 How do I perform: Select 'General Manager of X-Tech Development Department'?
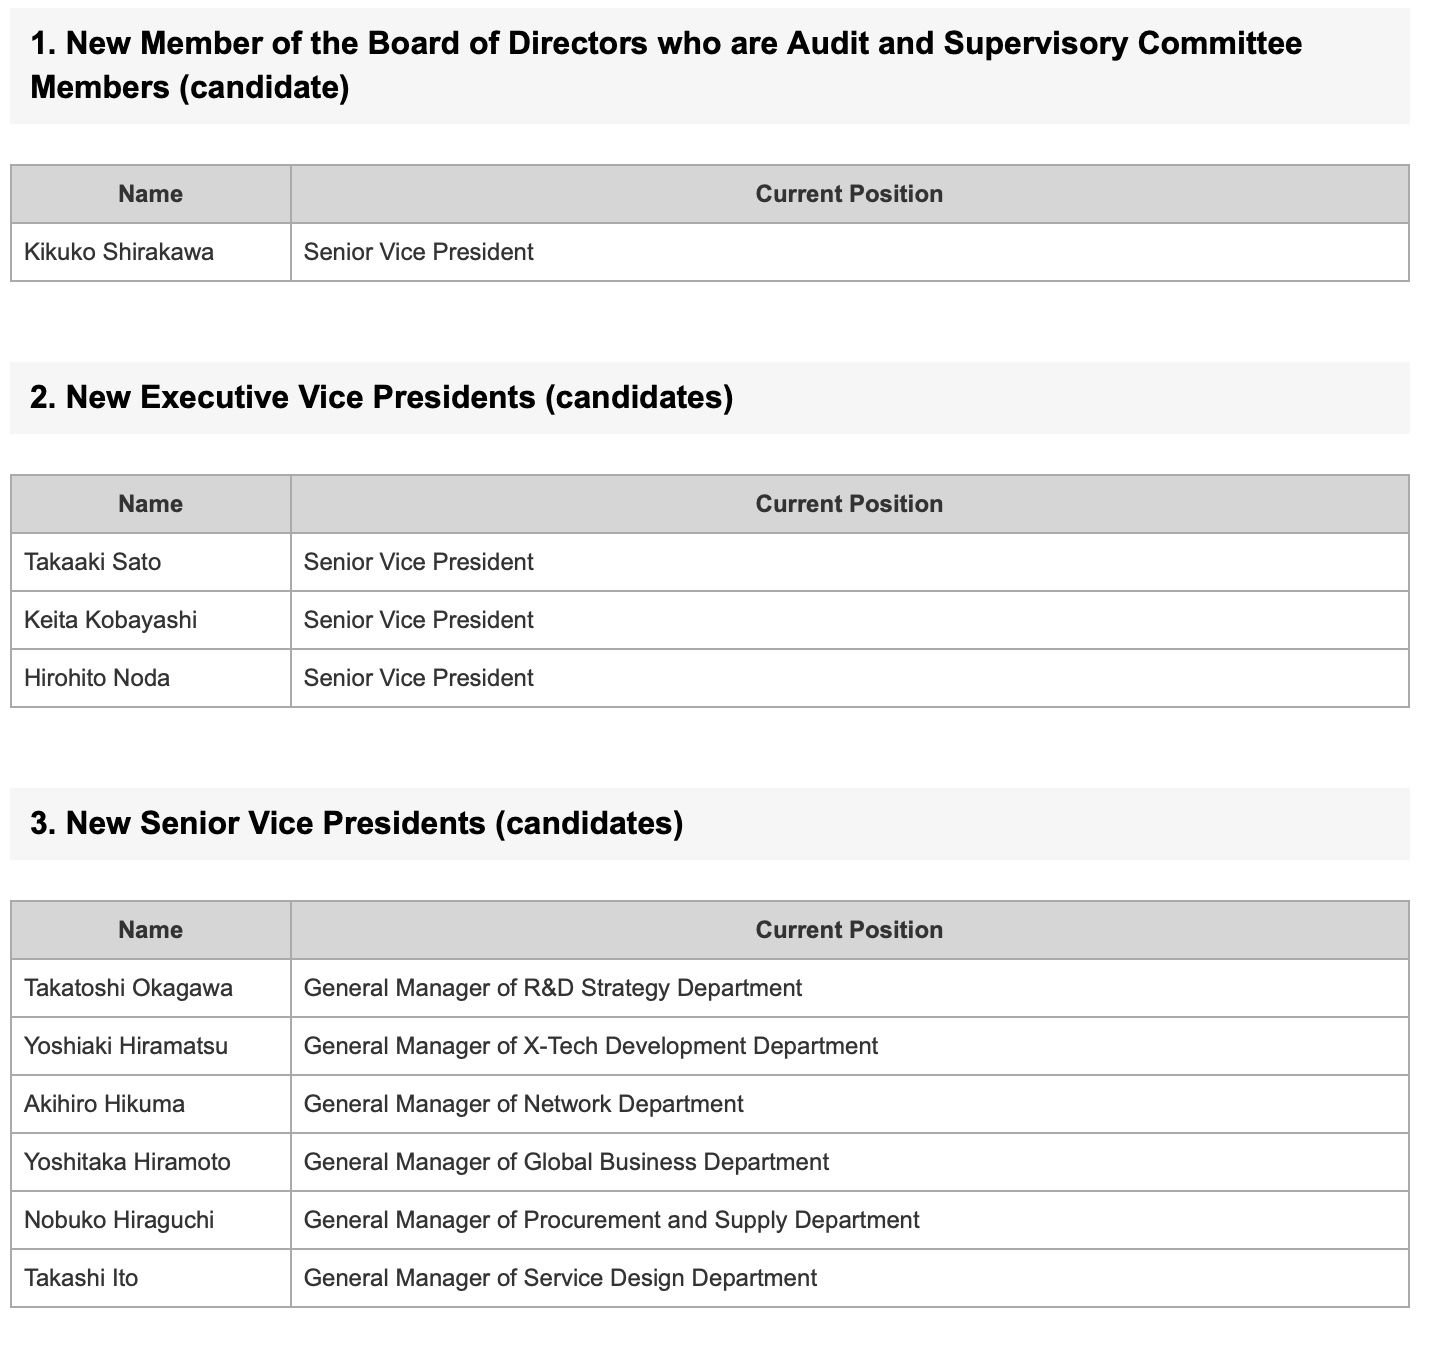(x=590, y=1046)
